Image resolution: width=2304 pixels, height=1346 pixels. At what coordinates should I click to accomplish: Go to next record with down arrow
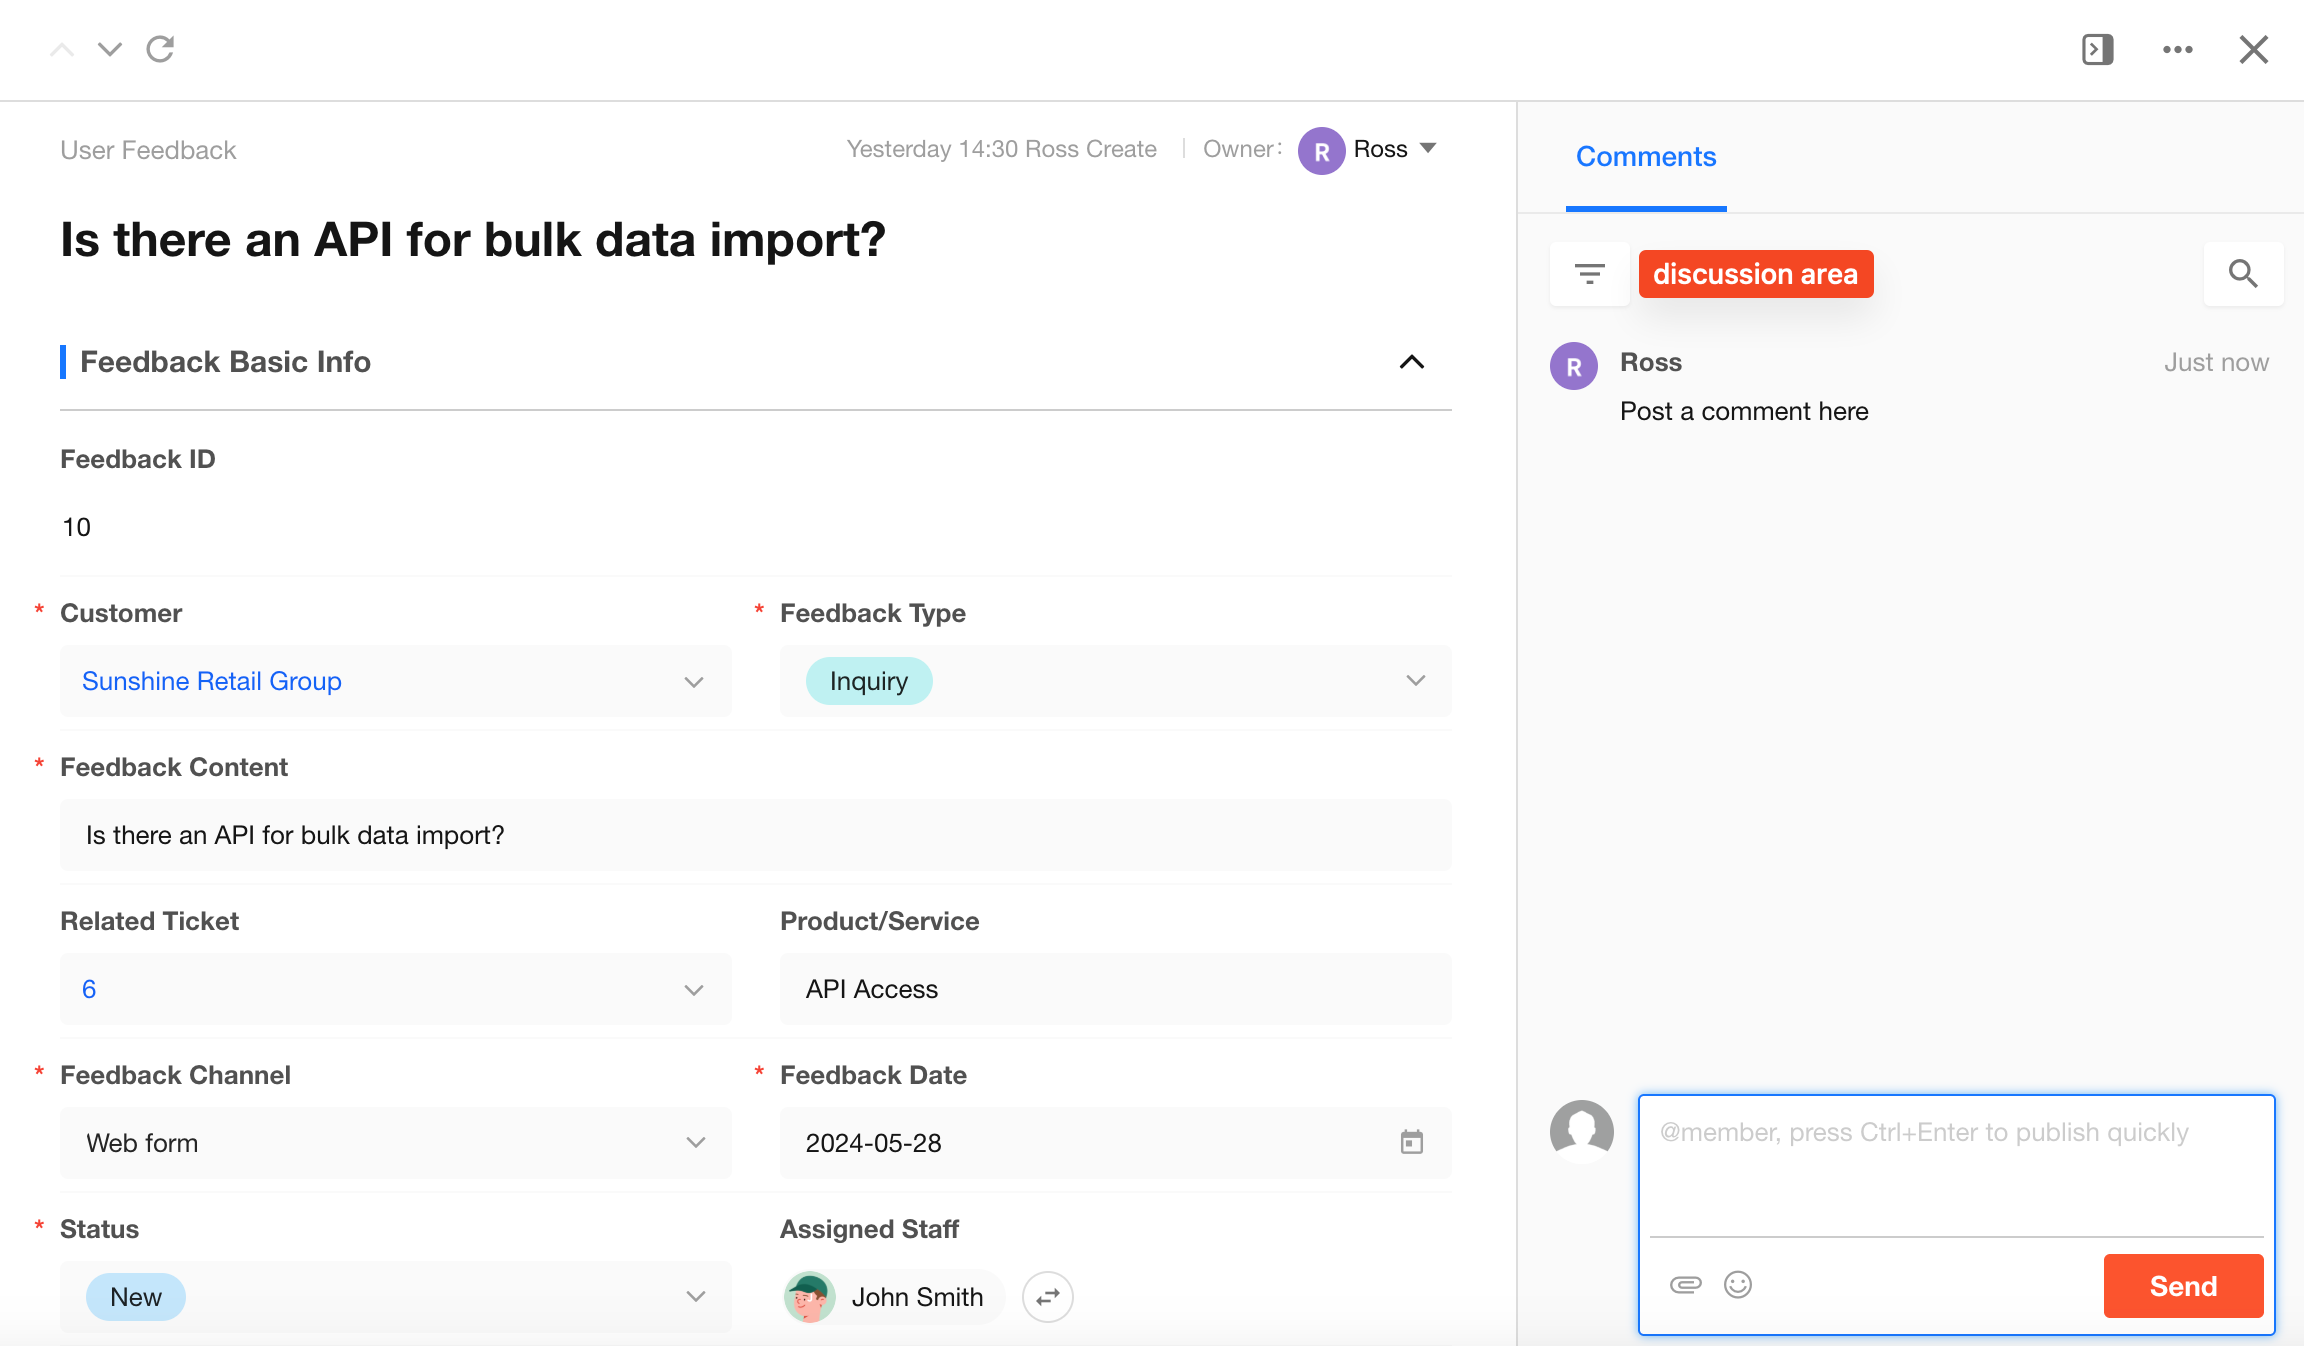[110, 49]
